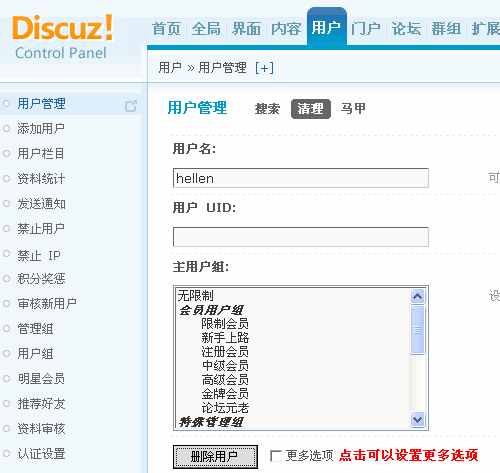Click listbox scroll up arrow
This screenshot has height=473, width=500.
point(418,296)
